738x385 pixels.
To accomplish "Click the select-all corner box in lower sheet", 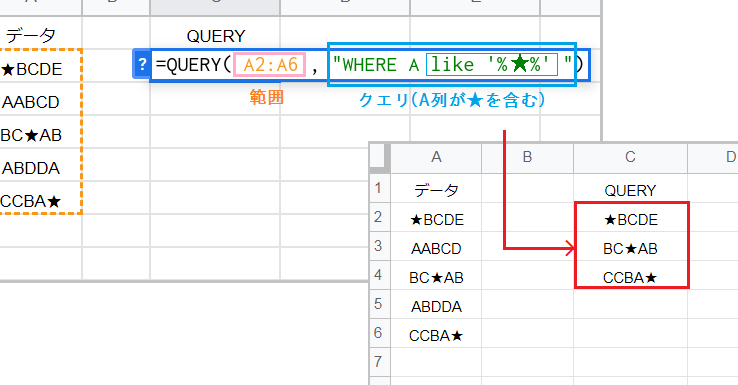I will pyautogui.click(x=379, y=158).
